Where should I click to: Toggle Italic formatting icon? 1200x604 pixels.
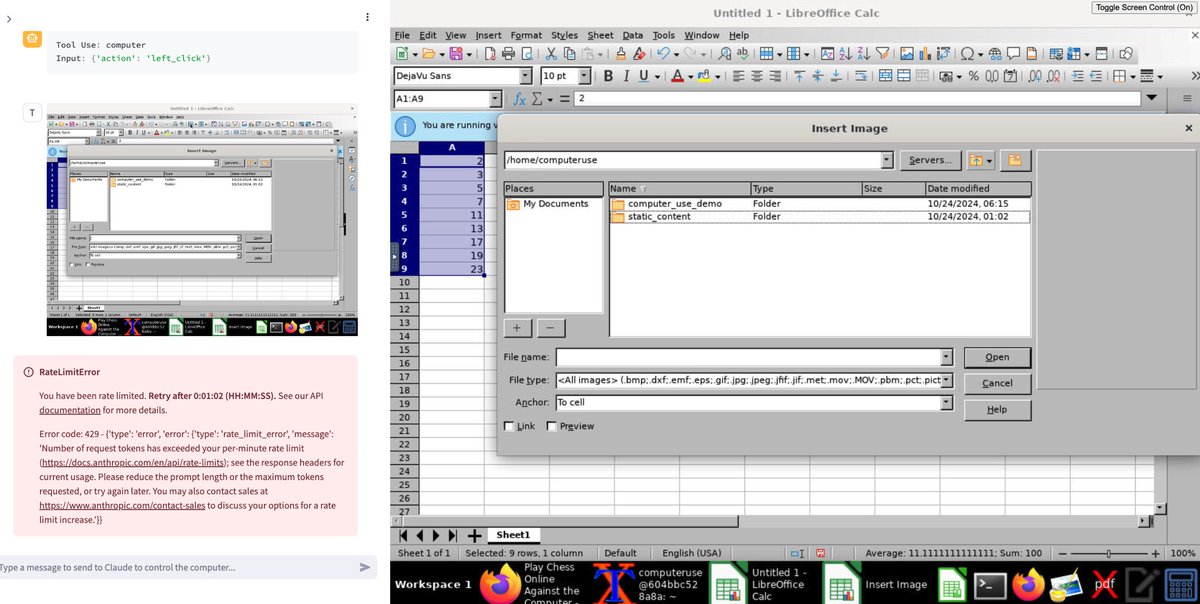click(627, 76)
